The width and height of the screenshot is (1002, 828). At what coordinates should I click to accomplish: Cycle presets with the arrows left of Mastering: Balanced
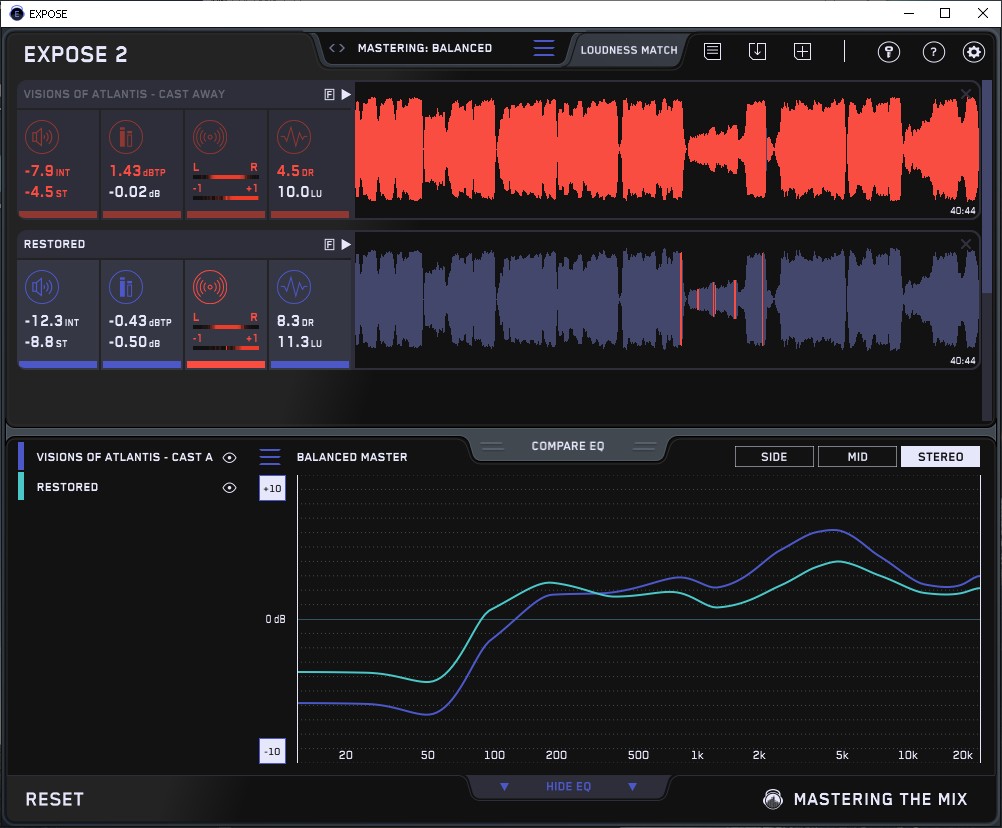[337, 48]
